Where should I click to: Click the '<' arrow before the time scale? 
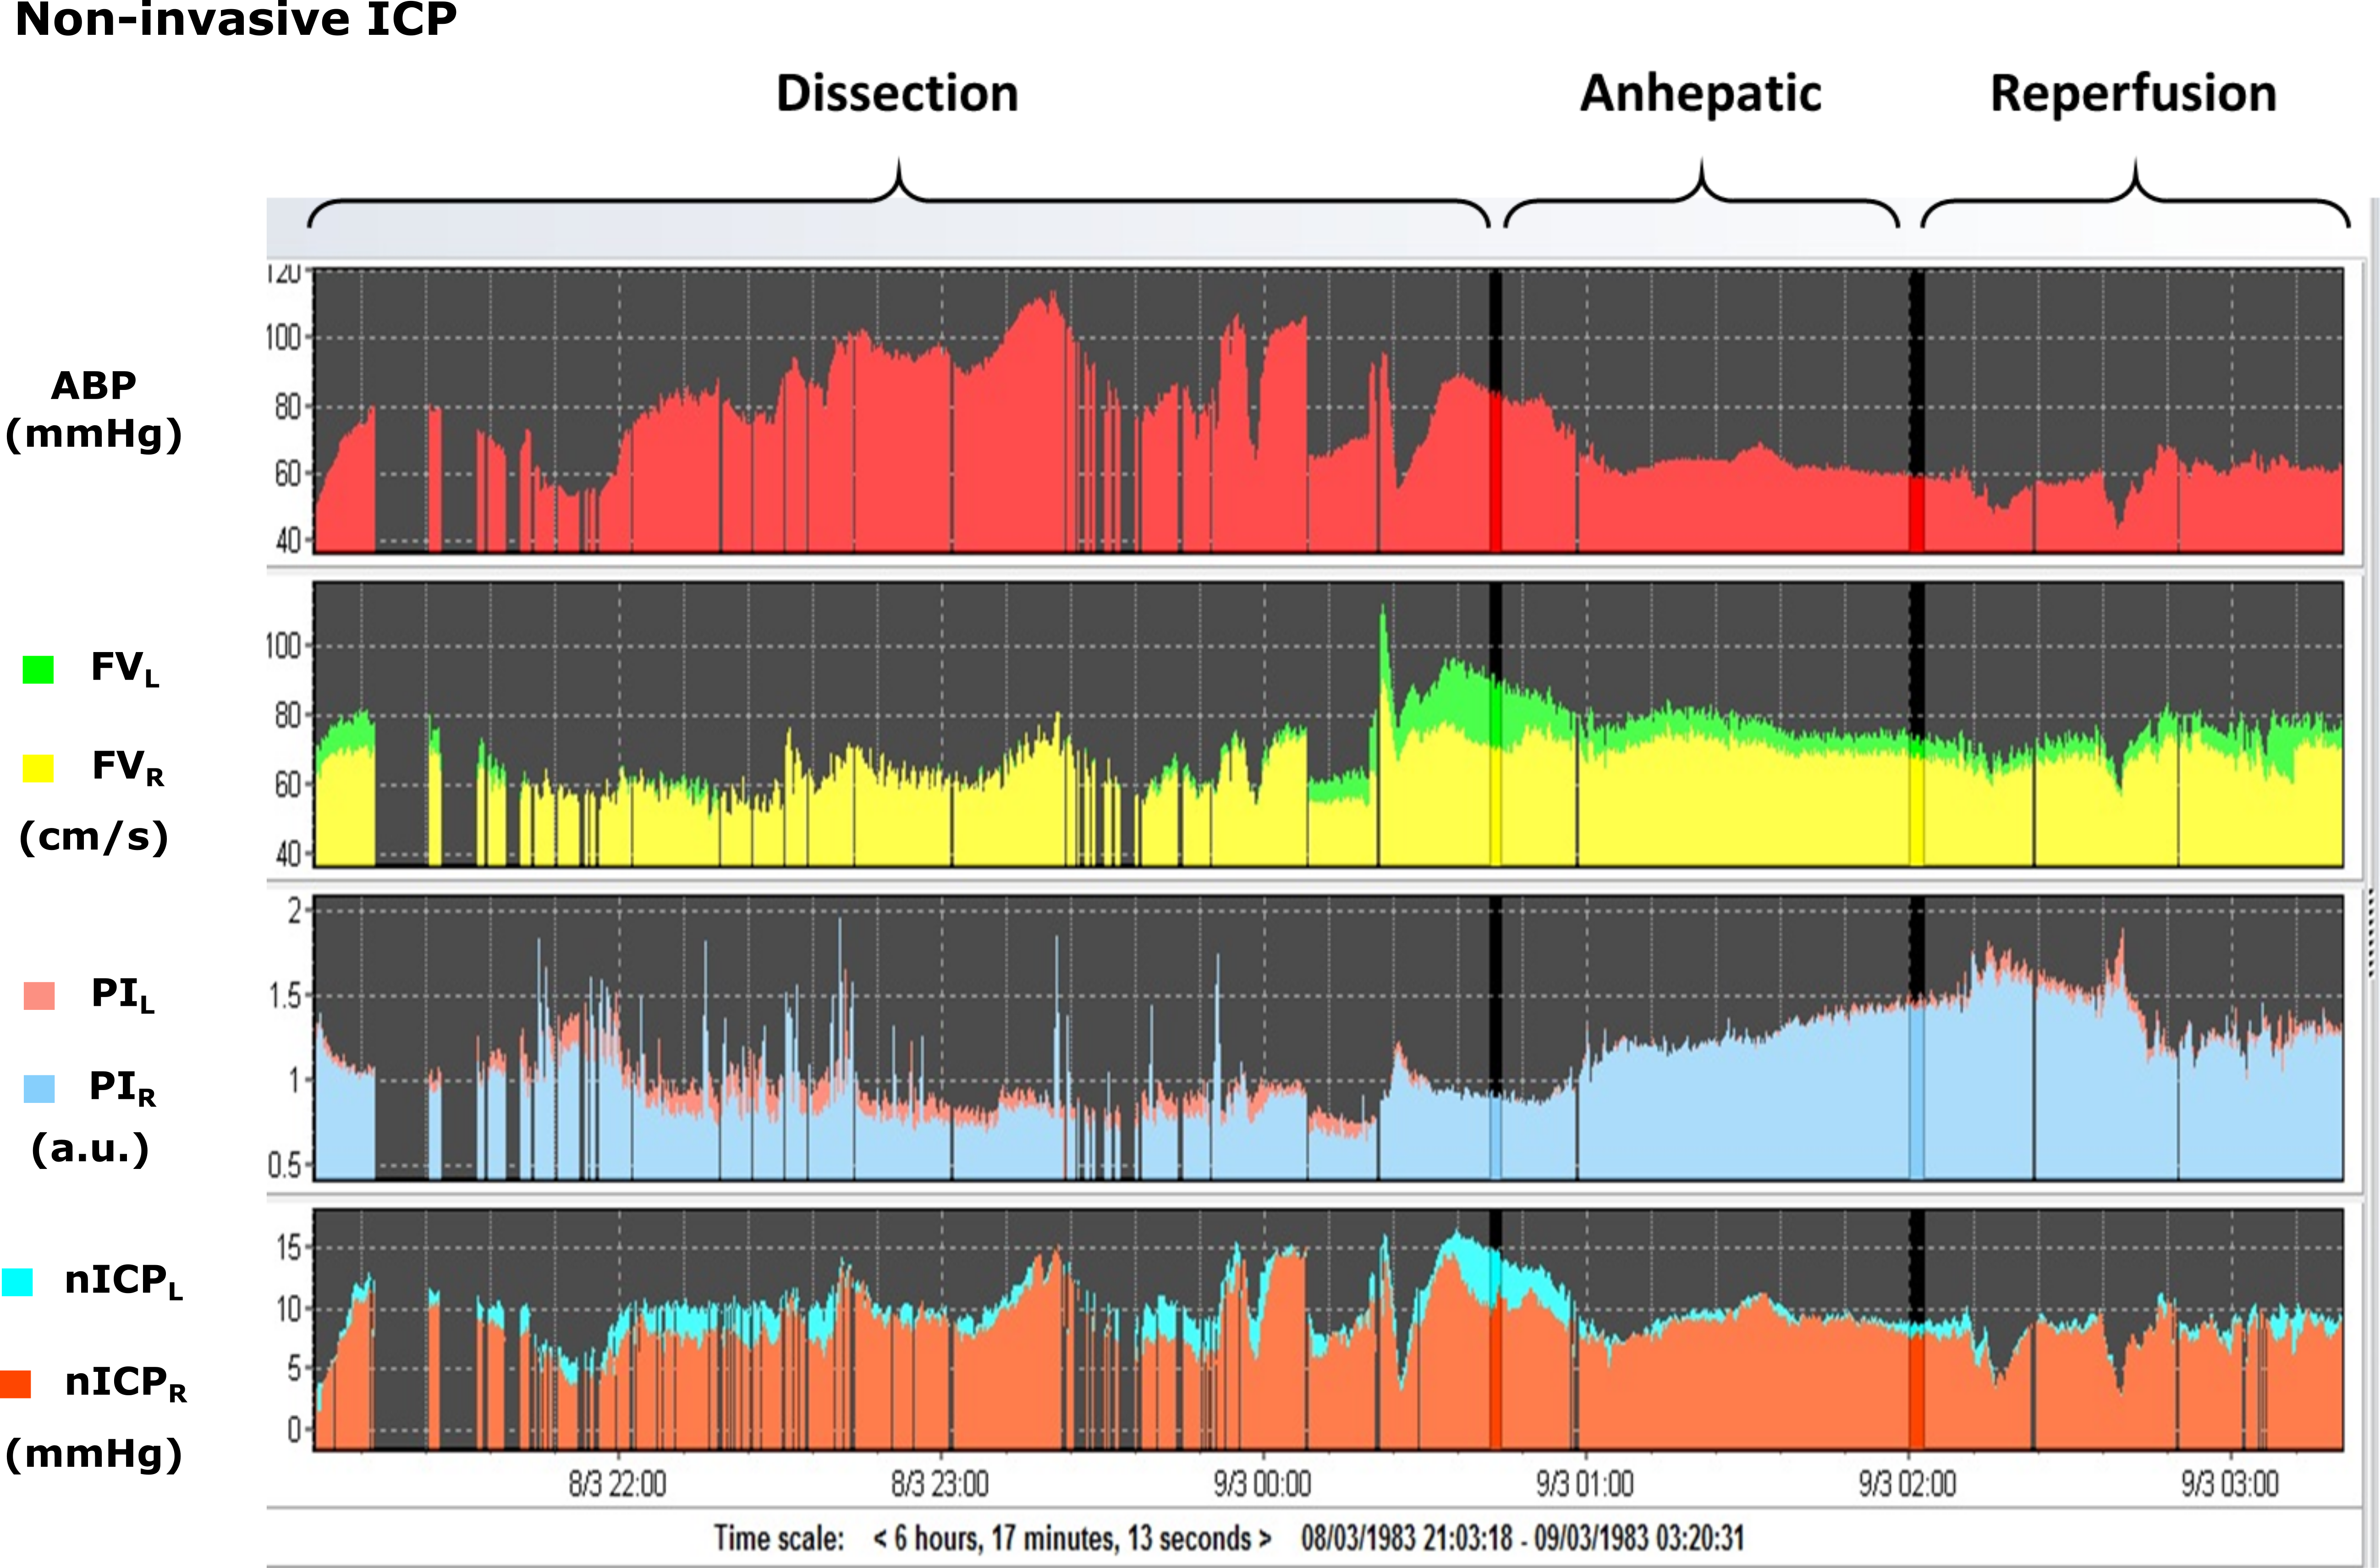(880, 1538)
